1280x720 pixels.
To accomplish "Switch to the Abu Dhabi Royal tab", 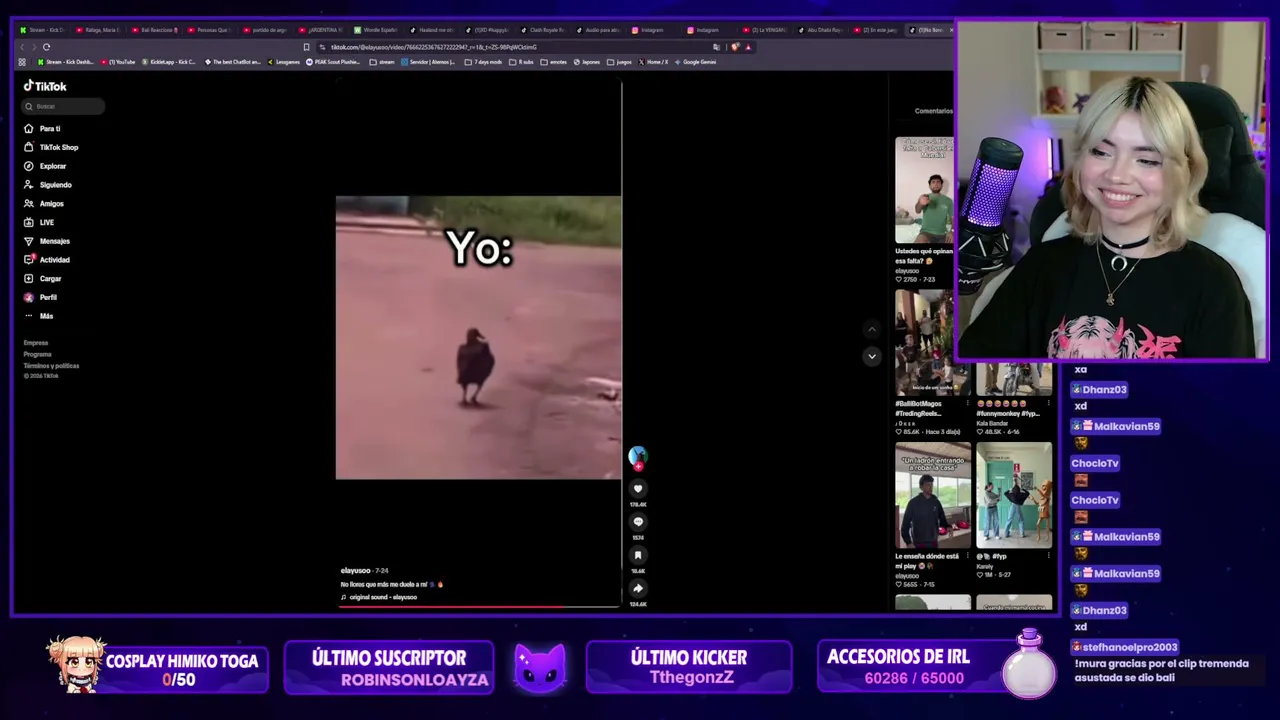I will click(819, 30).
